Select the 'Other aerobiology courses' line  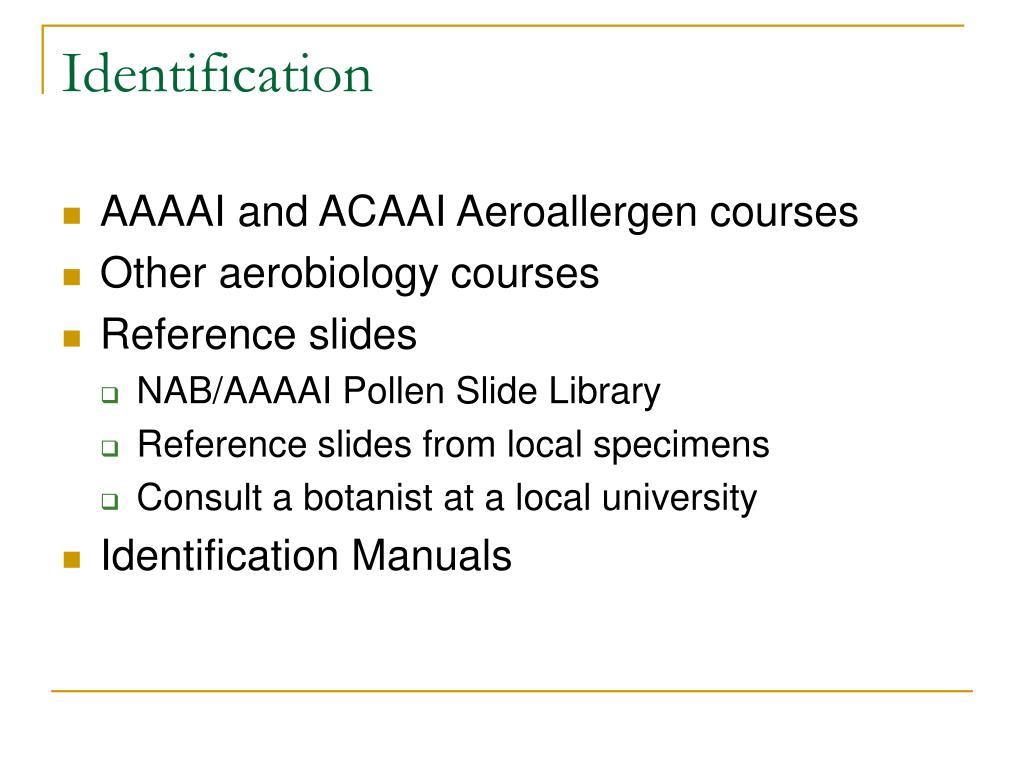[349, 274]
